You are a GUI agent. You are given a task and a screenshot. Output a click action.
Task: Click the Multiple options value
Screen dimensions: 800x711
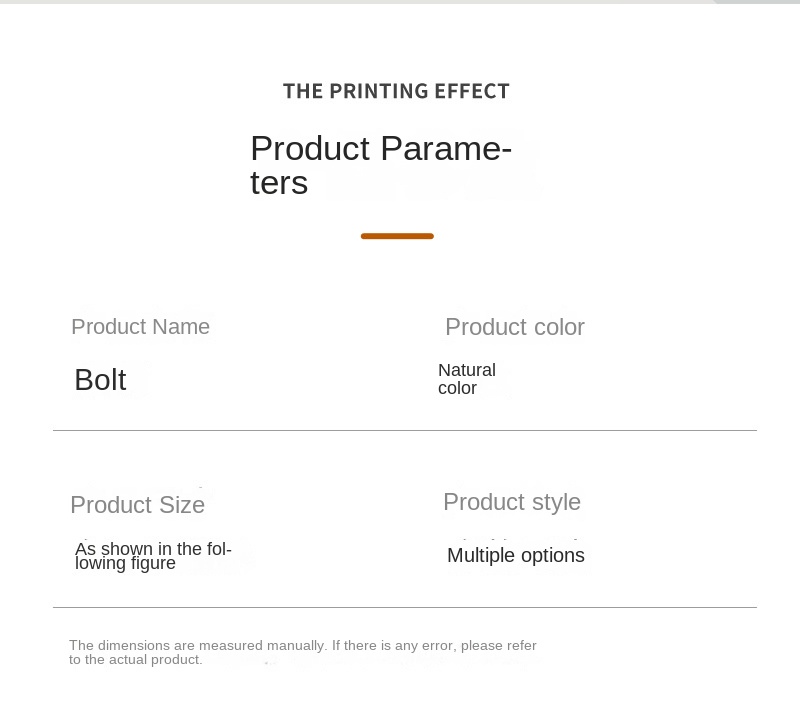pos(516,555)
